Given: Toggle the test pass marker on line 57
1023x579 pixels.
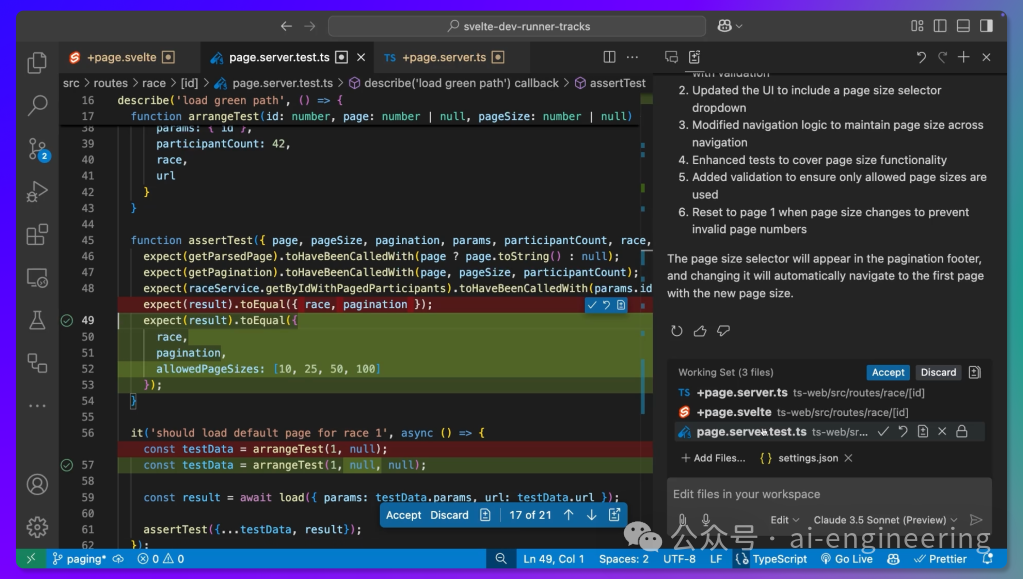Looking at the screenshot, I should 67,465.
